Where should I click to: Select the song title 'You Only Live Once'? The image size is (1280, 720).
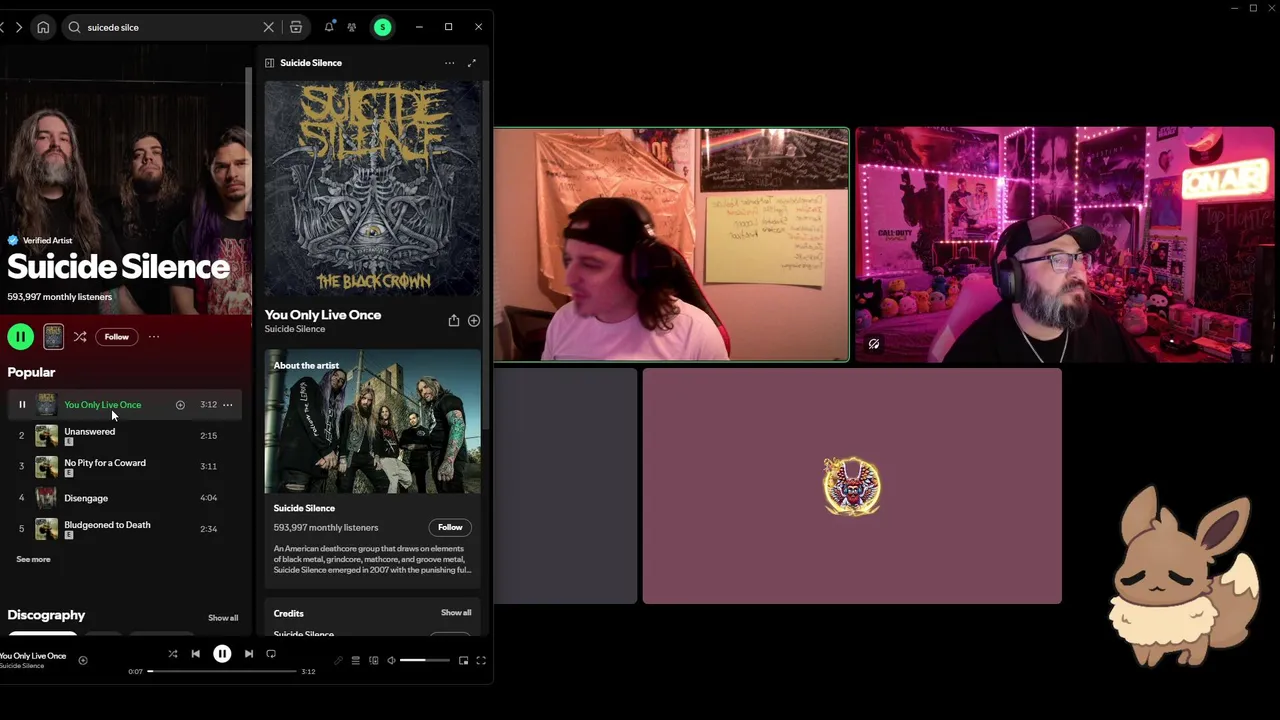pos(103,405)
